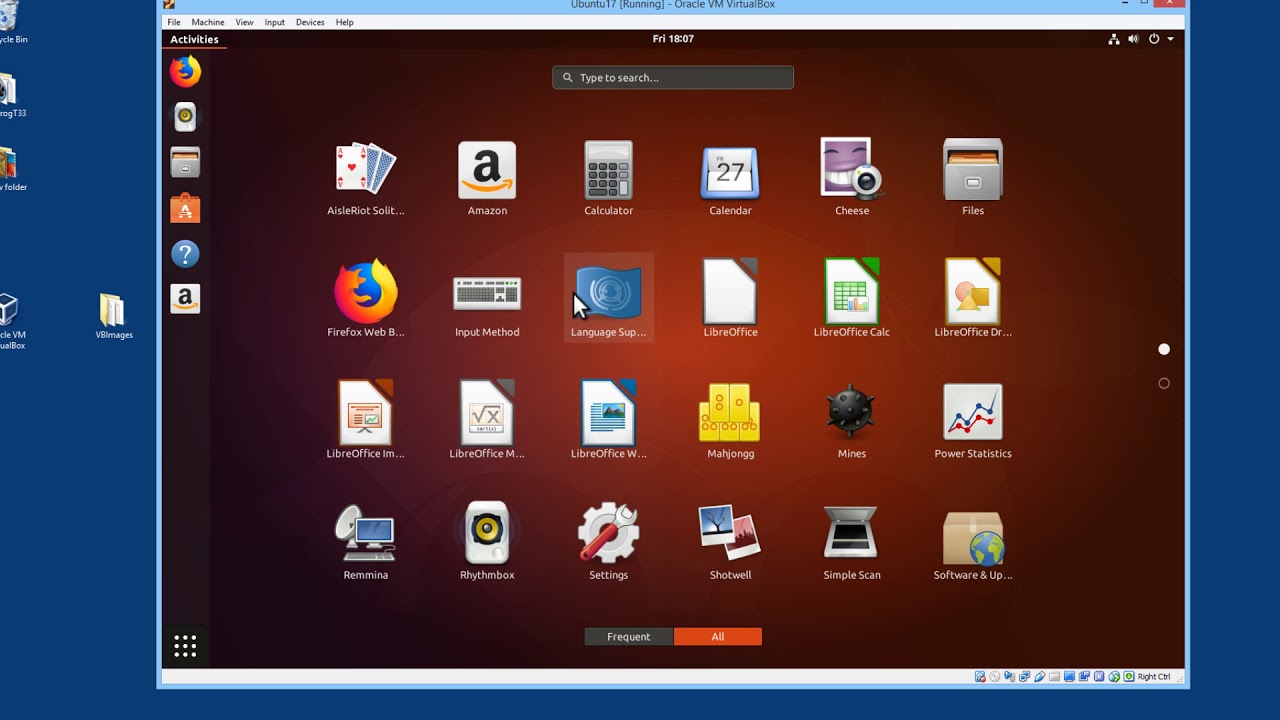The image size is (1280, 720).
Task: Launch Amazon from app grid
Action: (487, 179)
